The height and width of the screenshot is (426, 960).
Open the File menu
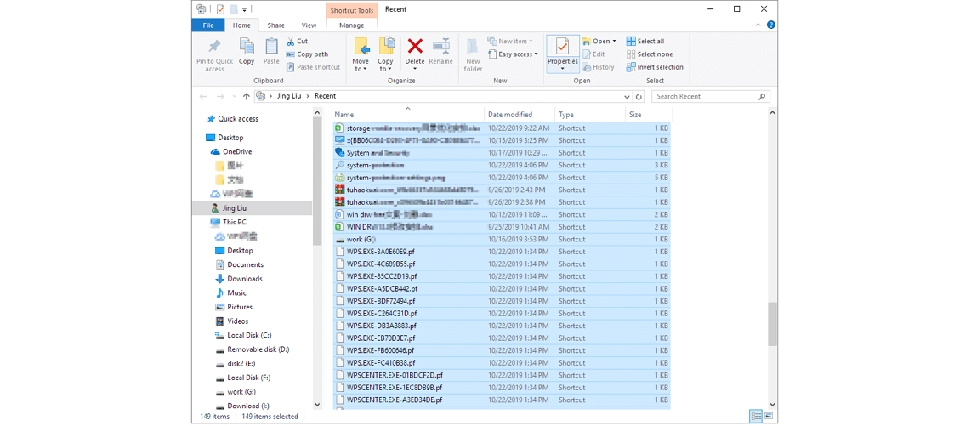[208, 25]
